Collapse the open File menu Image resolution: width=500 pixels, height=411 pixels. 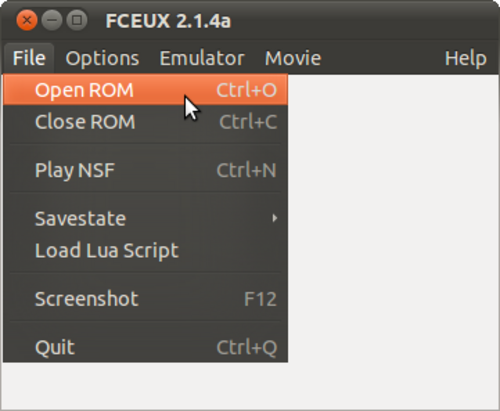click(x=29, y=58)
